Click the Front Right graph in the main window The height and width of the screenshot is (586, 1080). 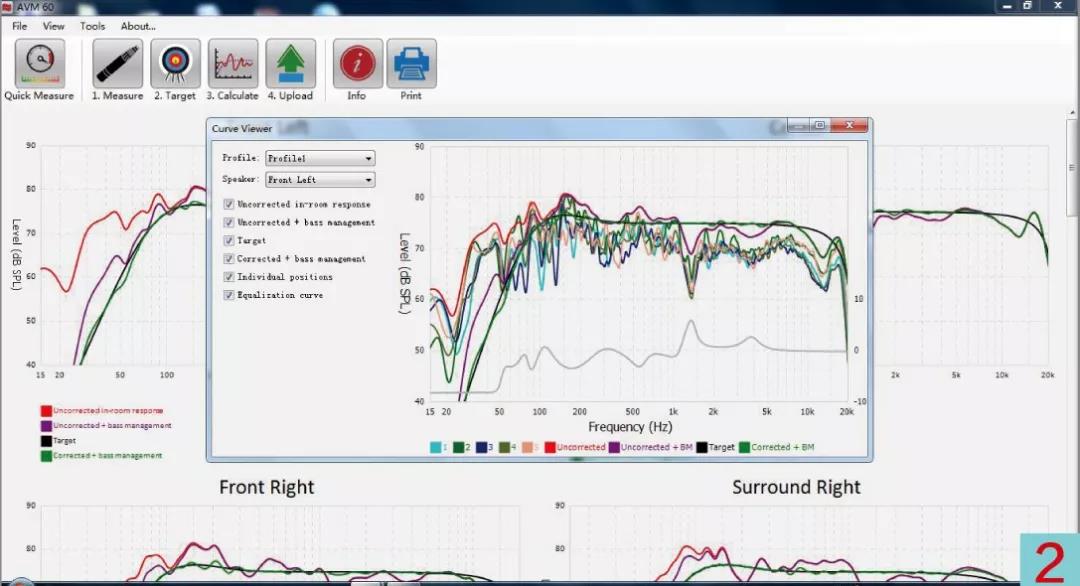pyautogui.click(x=280, y=544)
